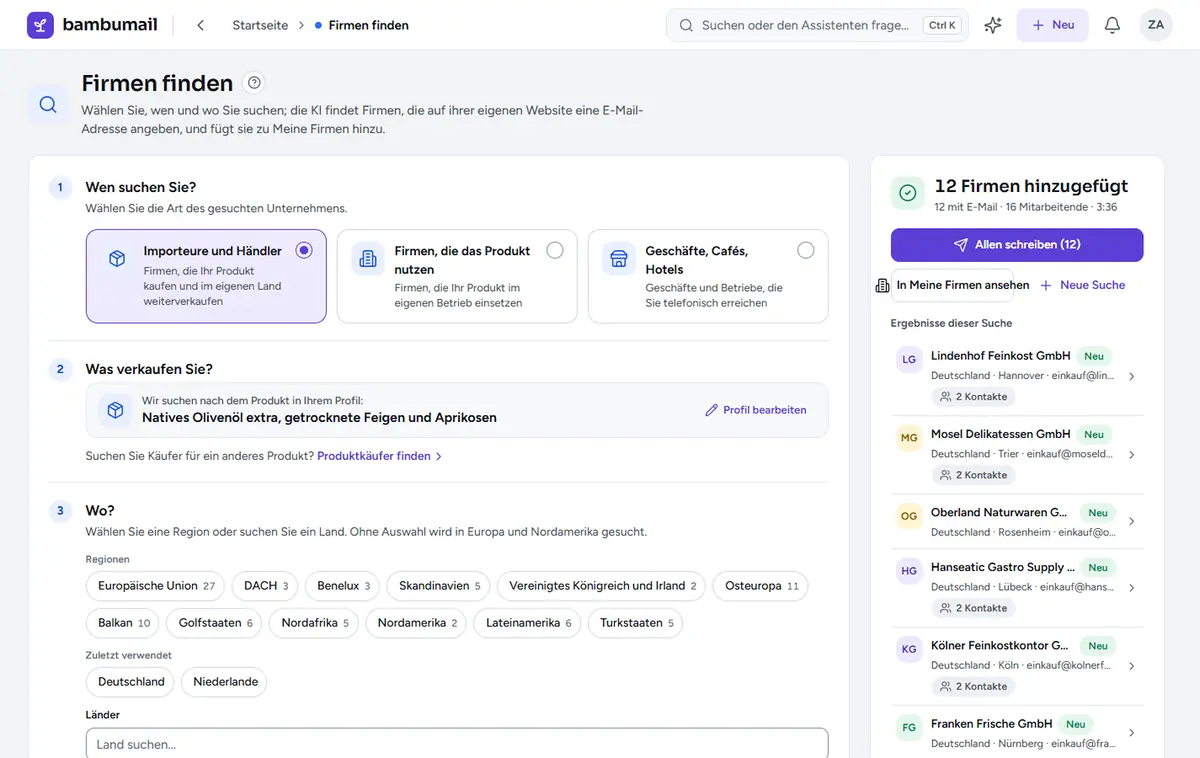
Task: Click the help question mark beside Firmen finden
Action: pos(254,83)
